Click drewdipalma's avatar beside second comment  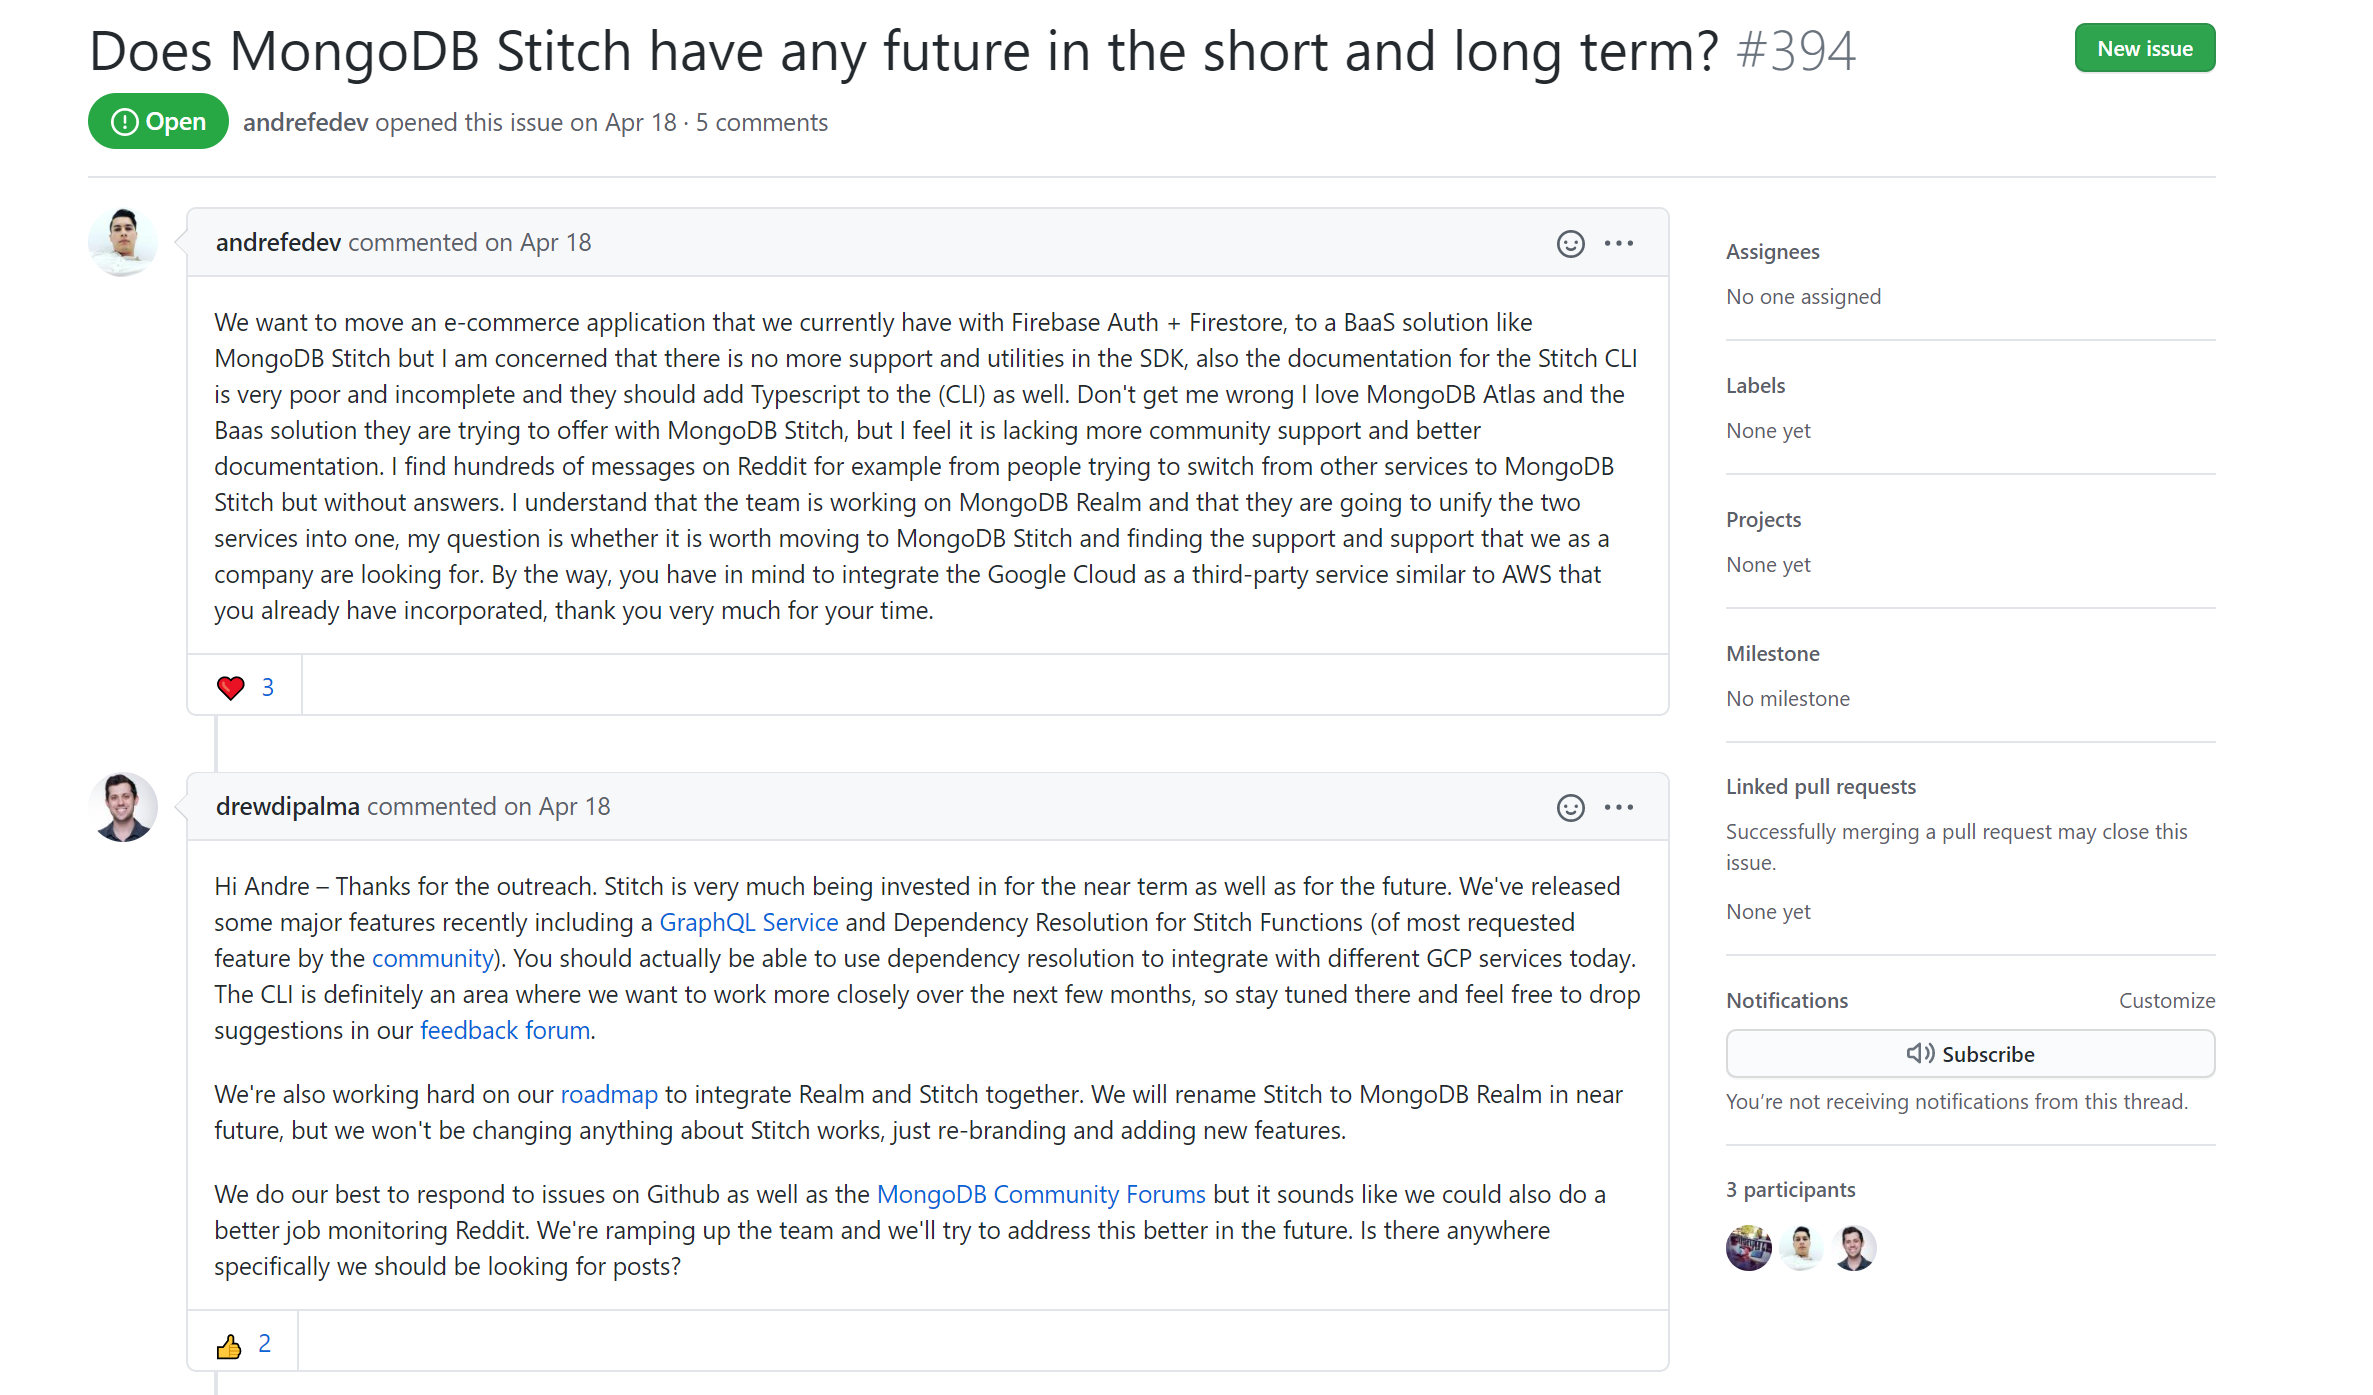123,806
